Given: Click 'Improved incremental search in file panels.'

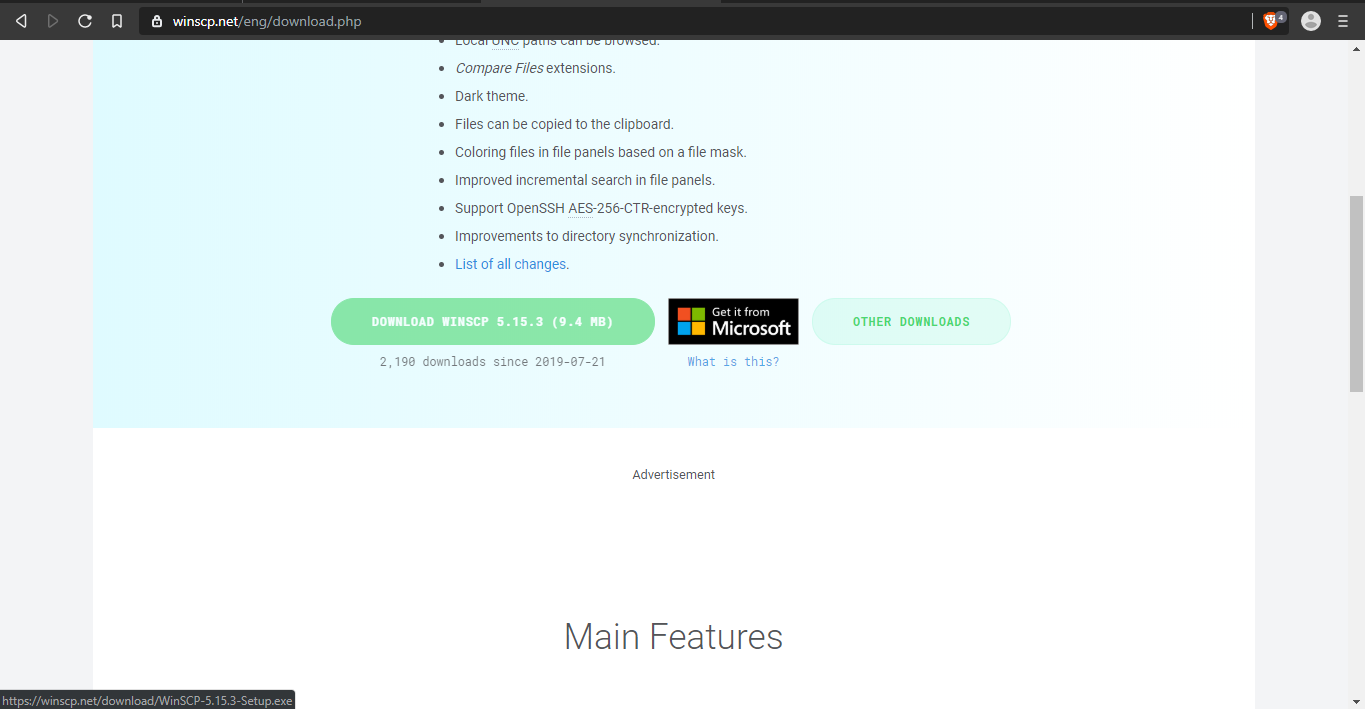Looking at the screenshot, I should (x=585, y=180).
